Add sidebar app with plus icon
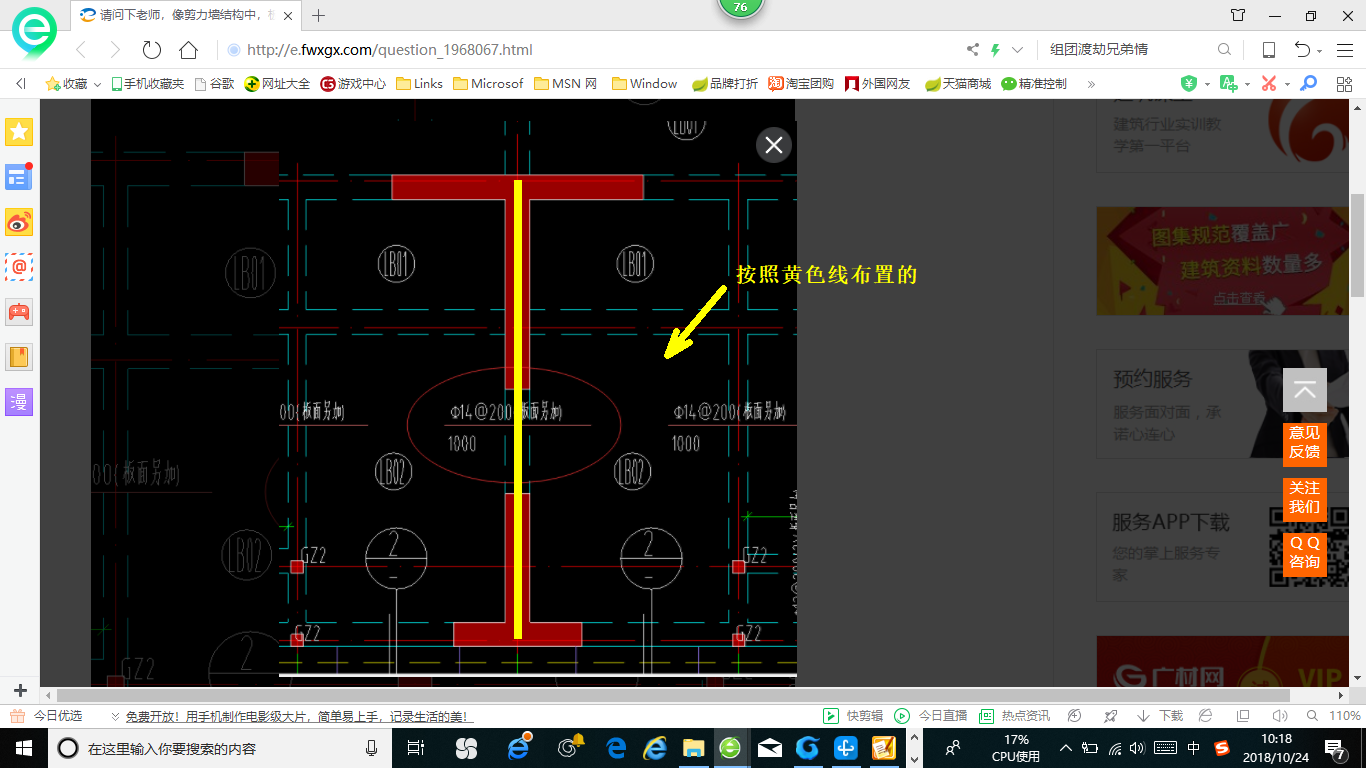Screen dimensions: 1366x768 pyautogui.click(x=20, y=691)
